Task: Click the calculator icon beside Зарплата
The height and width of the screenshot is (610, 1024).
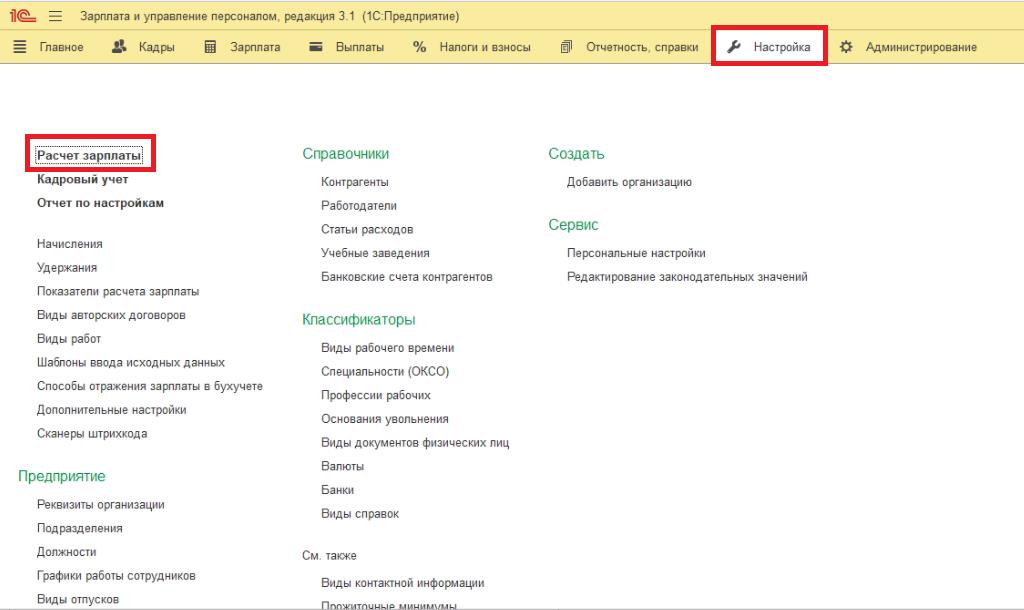Action: [x=210, y=47]
